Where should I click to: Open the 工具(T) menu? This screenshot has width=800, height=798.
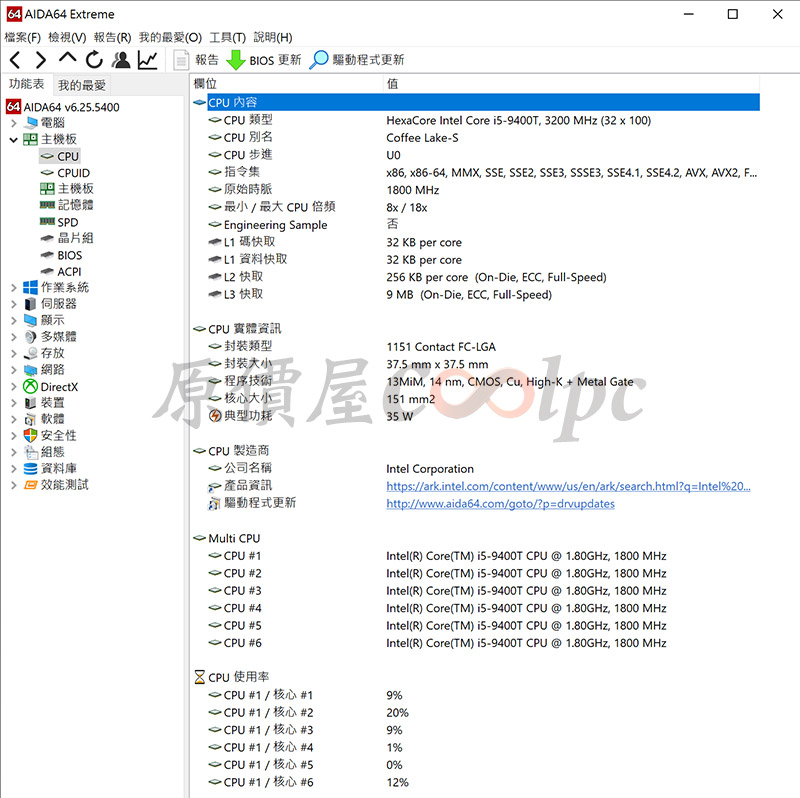(x=228, y=37)
